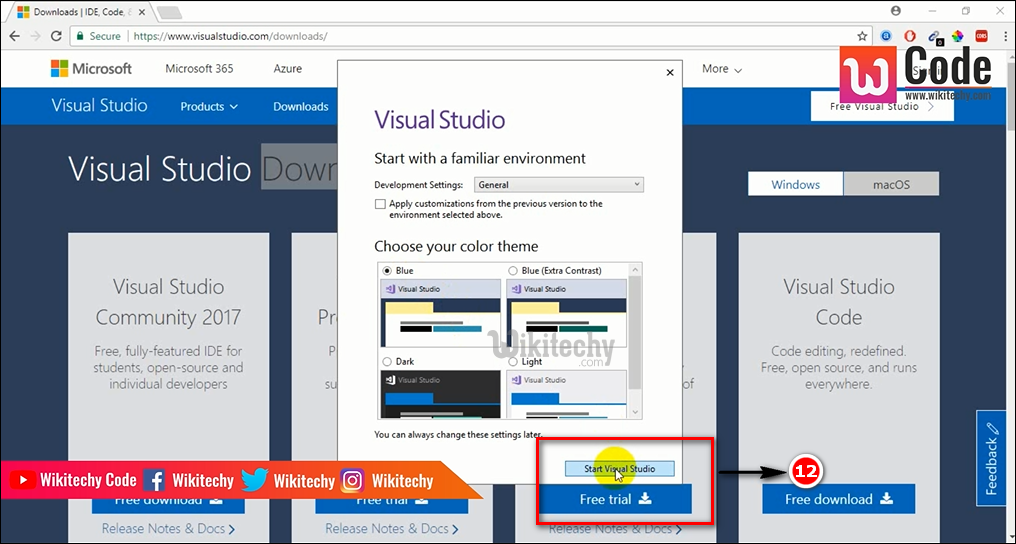Reload the page with the refresh icon

[57, 36]
